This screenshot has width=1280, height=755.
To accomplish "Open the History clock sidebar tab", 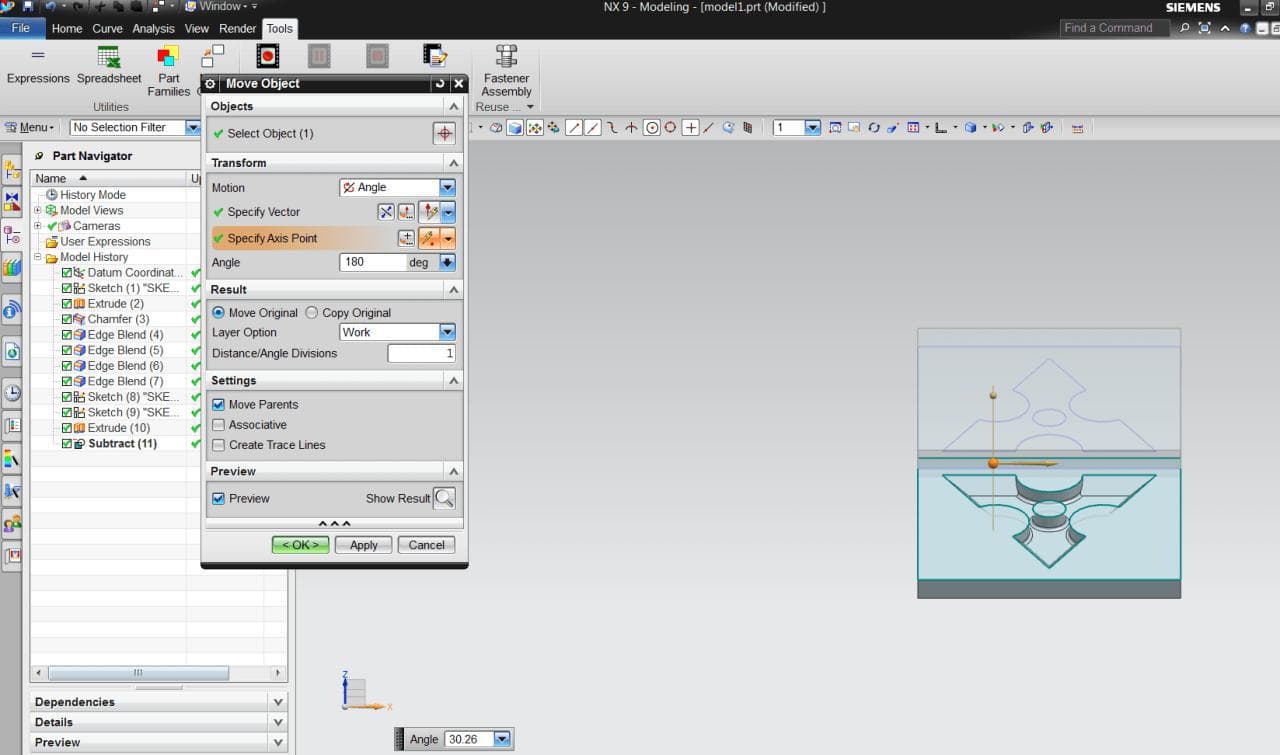I will click(x=12, y=392).
